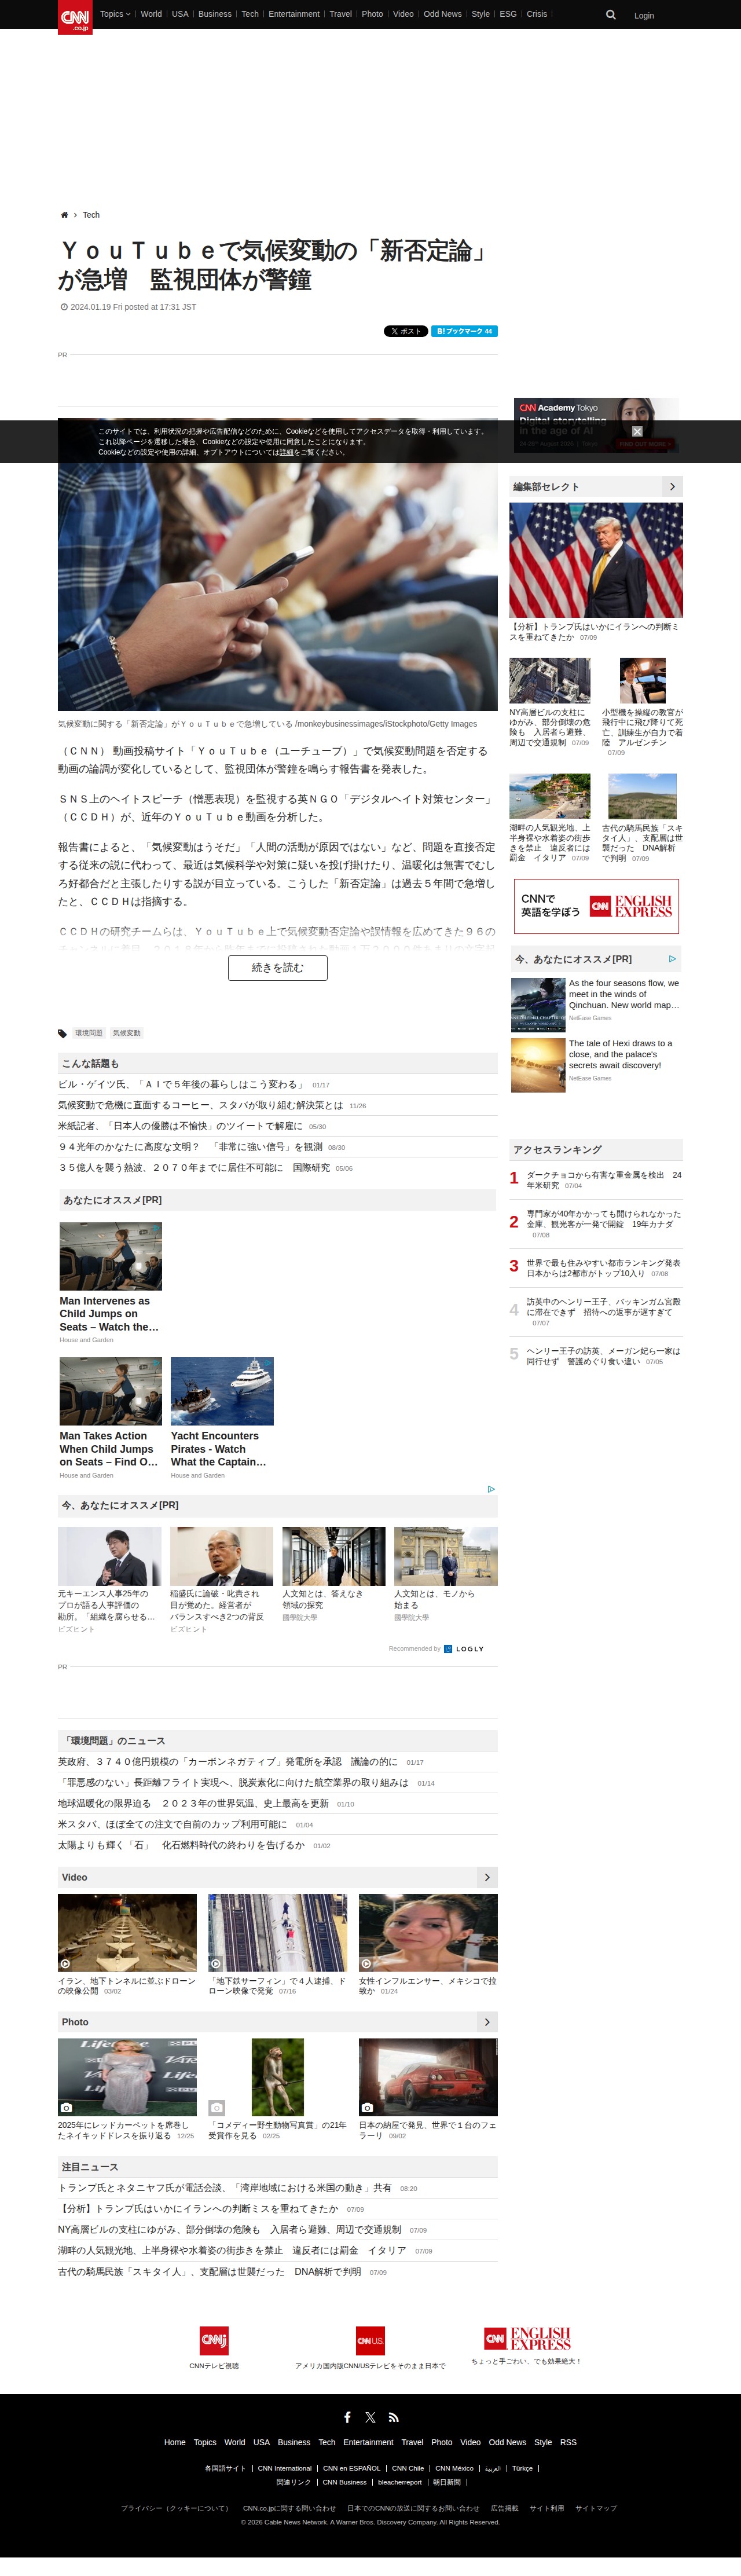Open the Facebook icon in the footer
The image size is (741, 2576).
point(347,2417)
